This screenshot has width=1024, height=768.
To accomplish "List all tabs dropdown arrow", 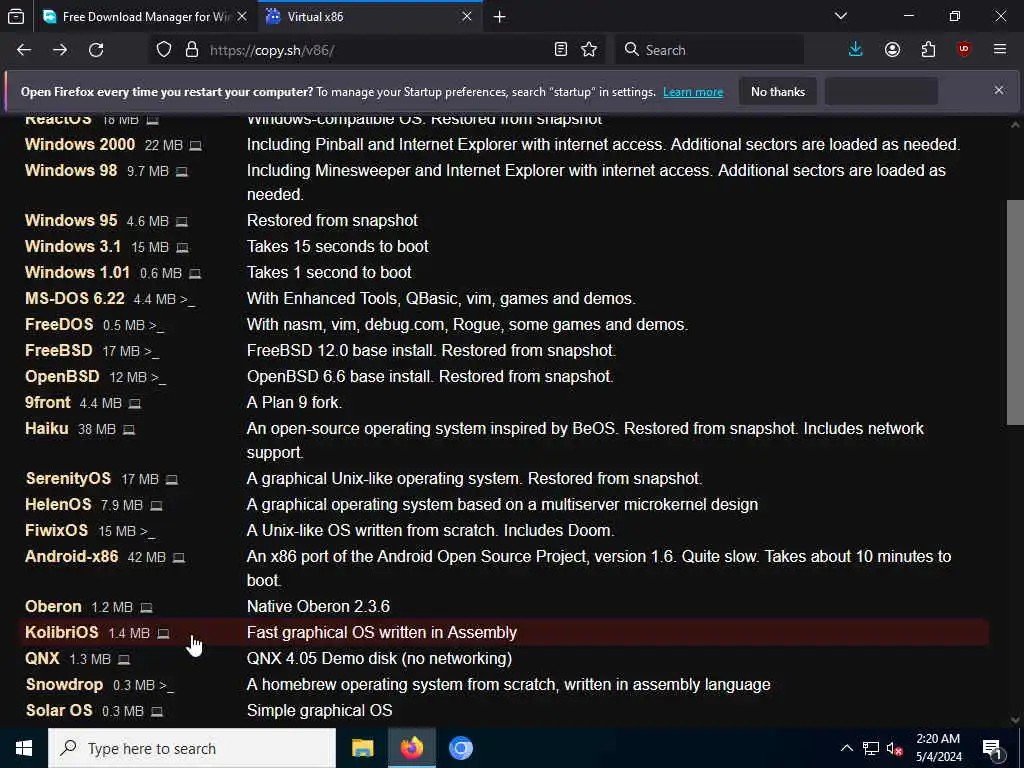I will [841, 16].
